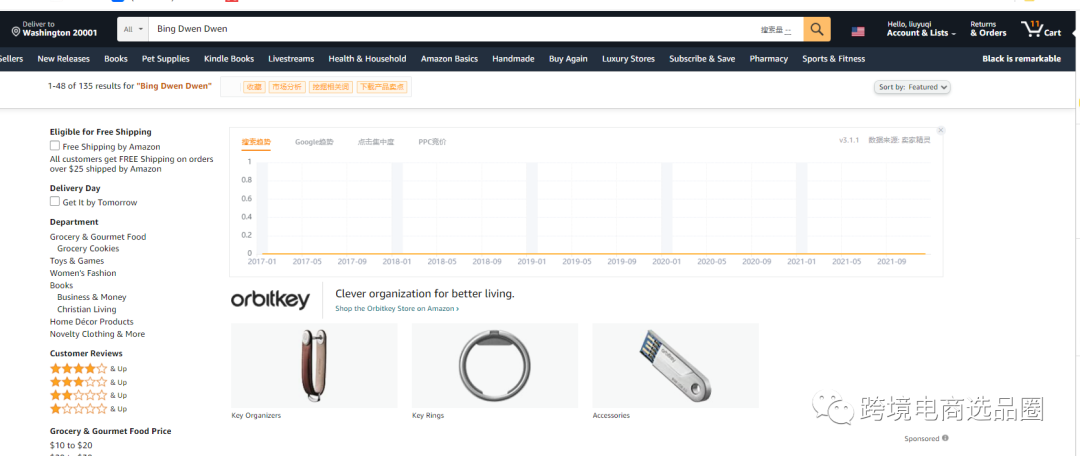Select Business & Money subcategory

pos(92,297)
